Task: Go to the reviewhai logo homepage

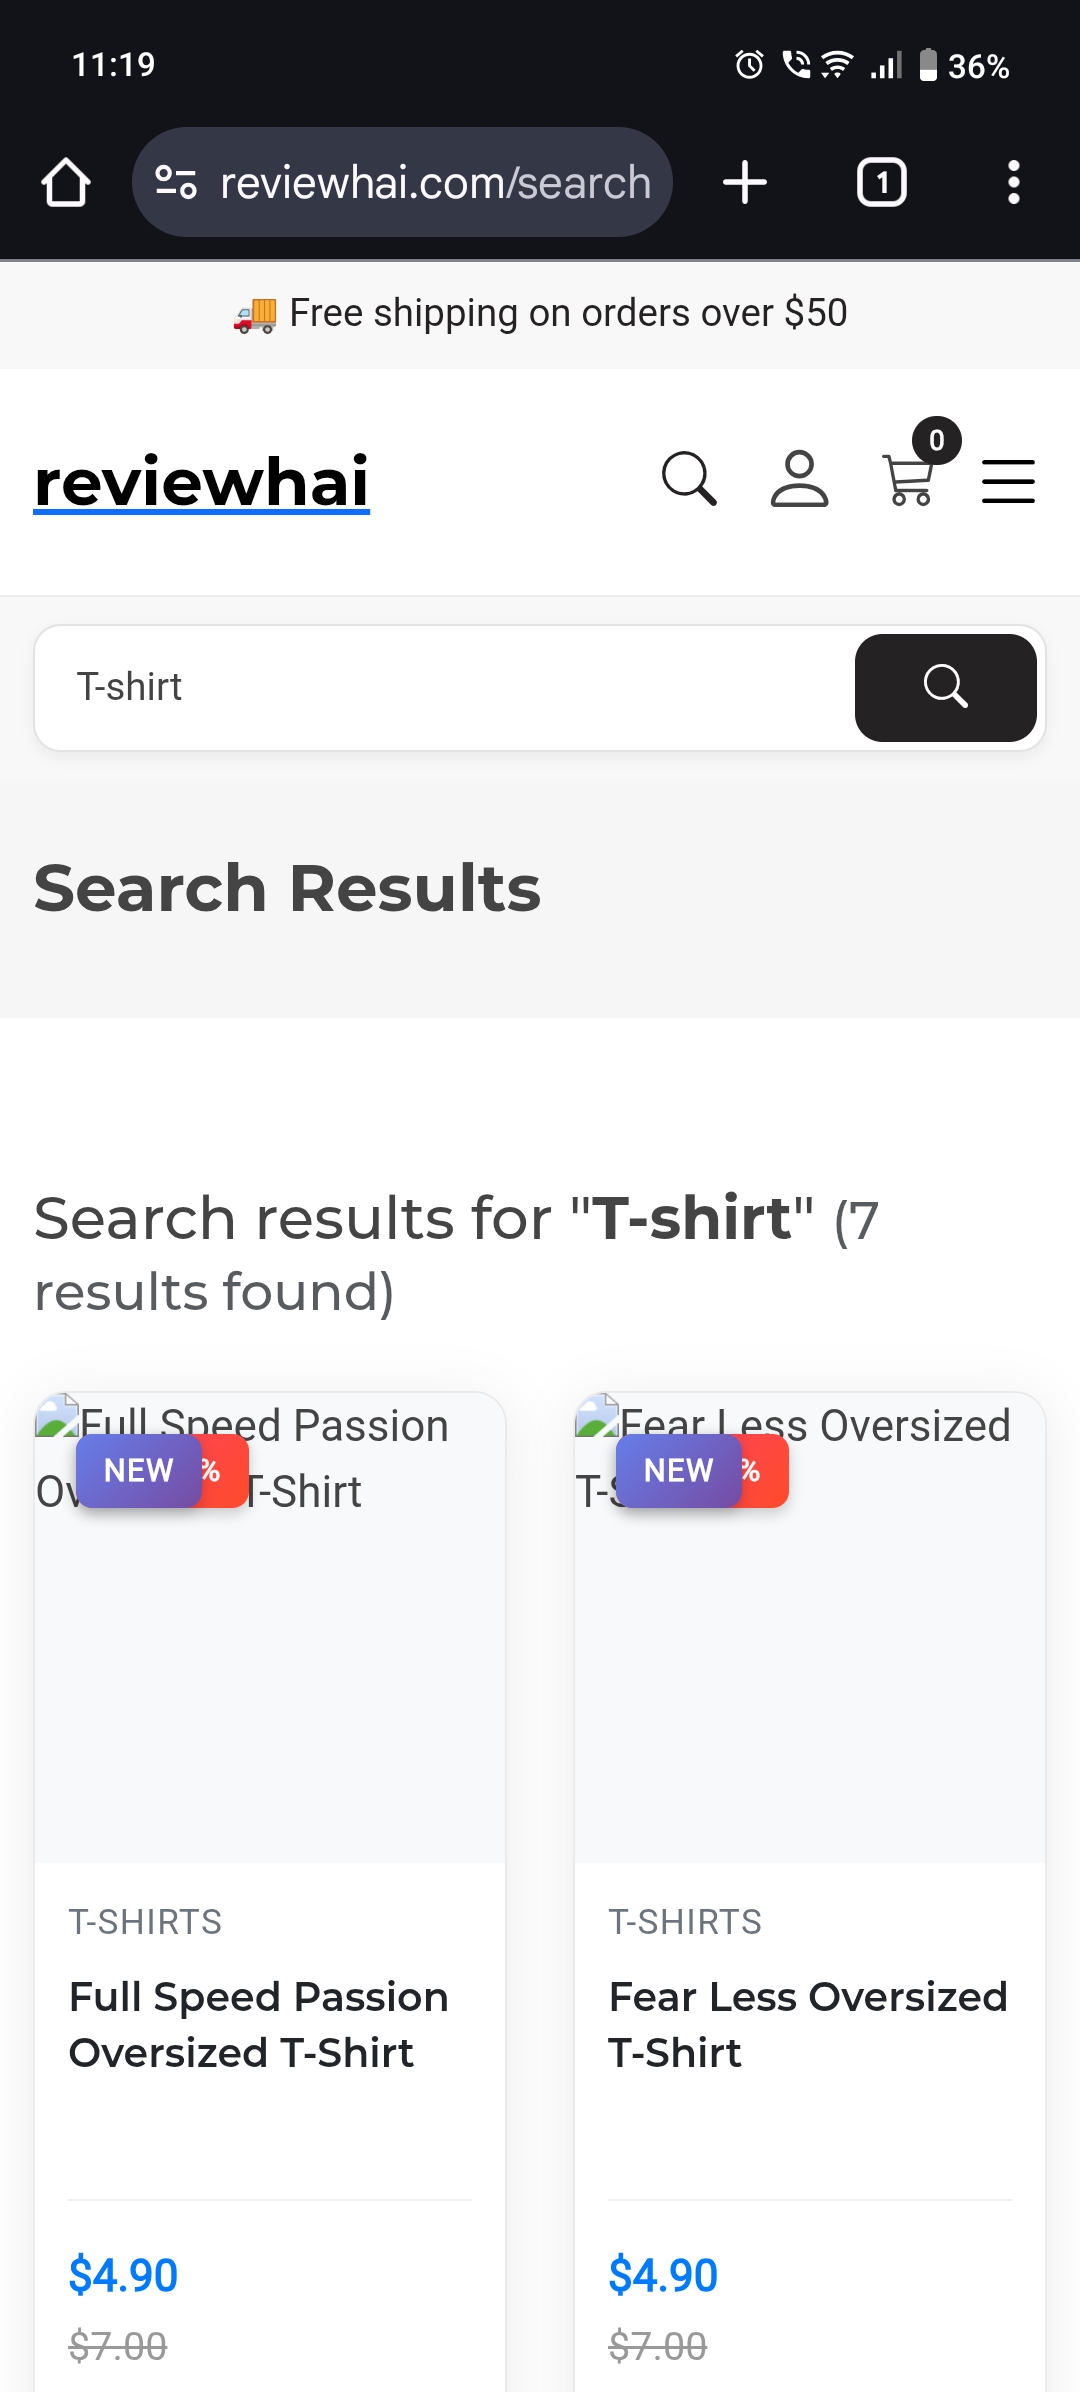Action: pos(202,482)
